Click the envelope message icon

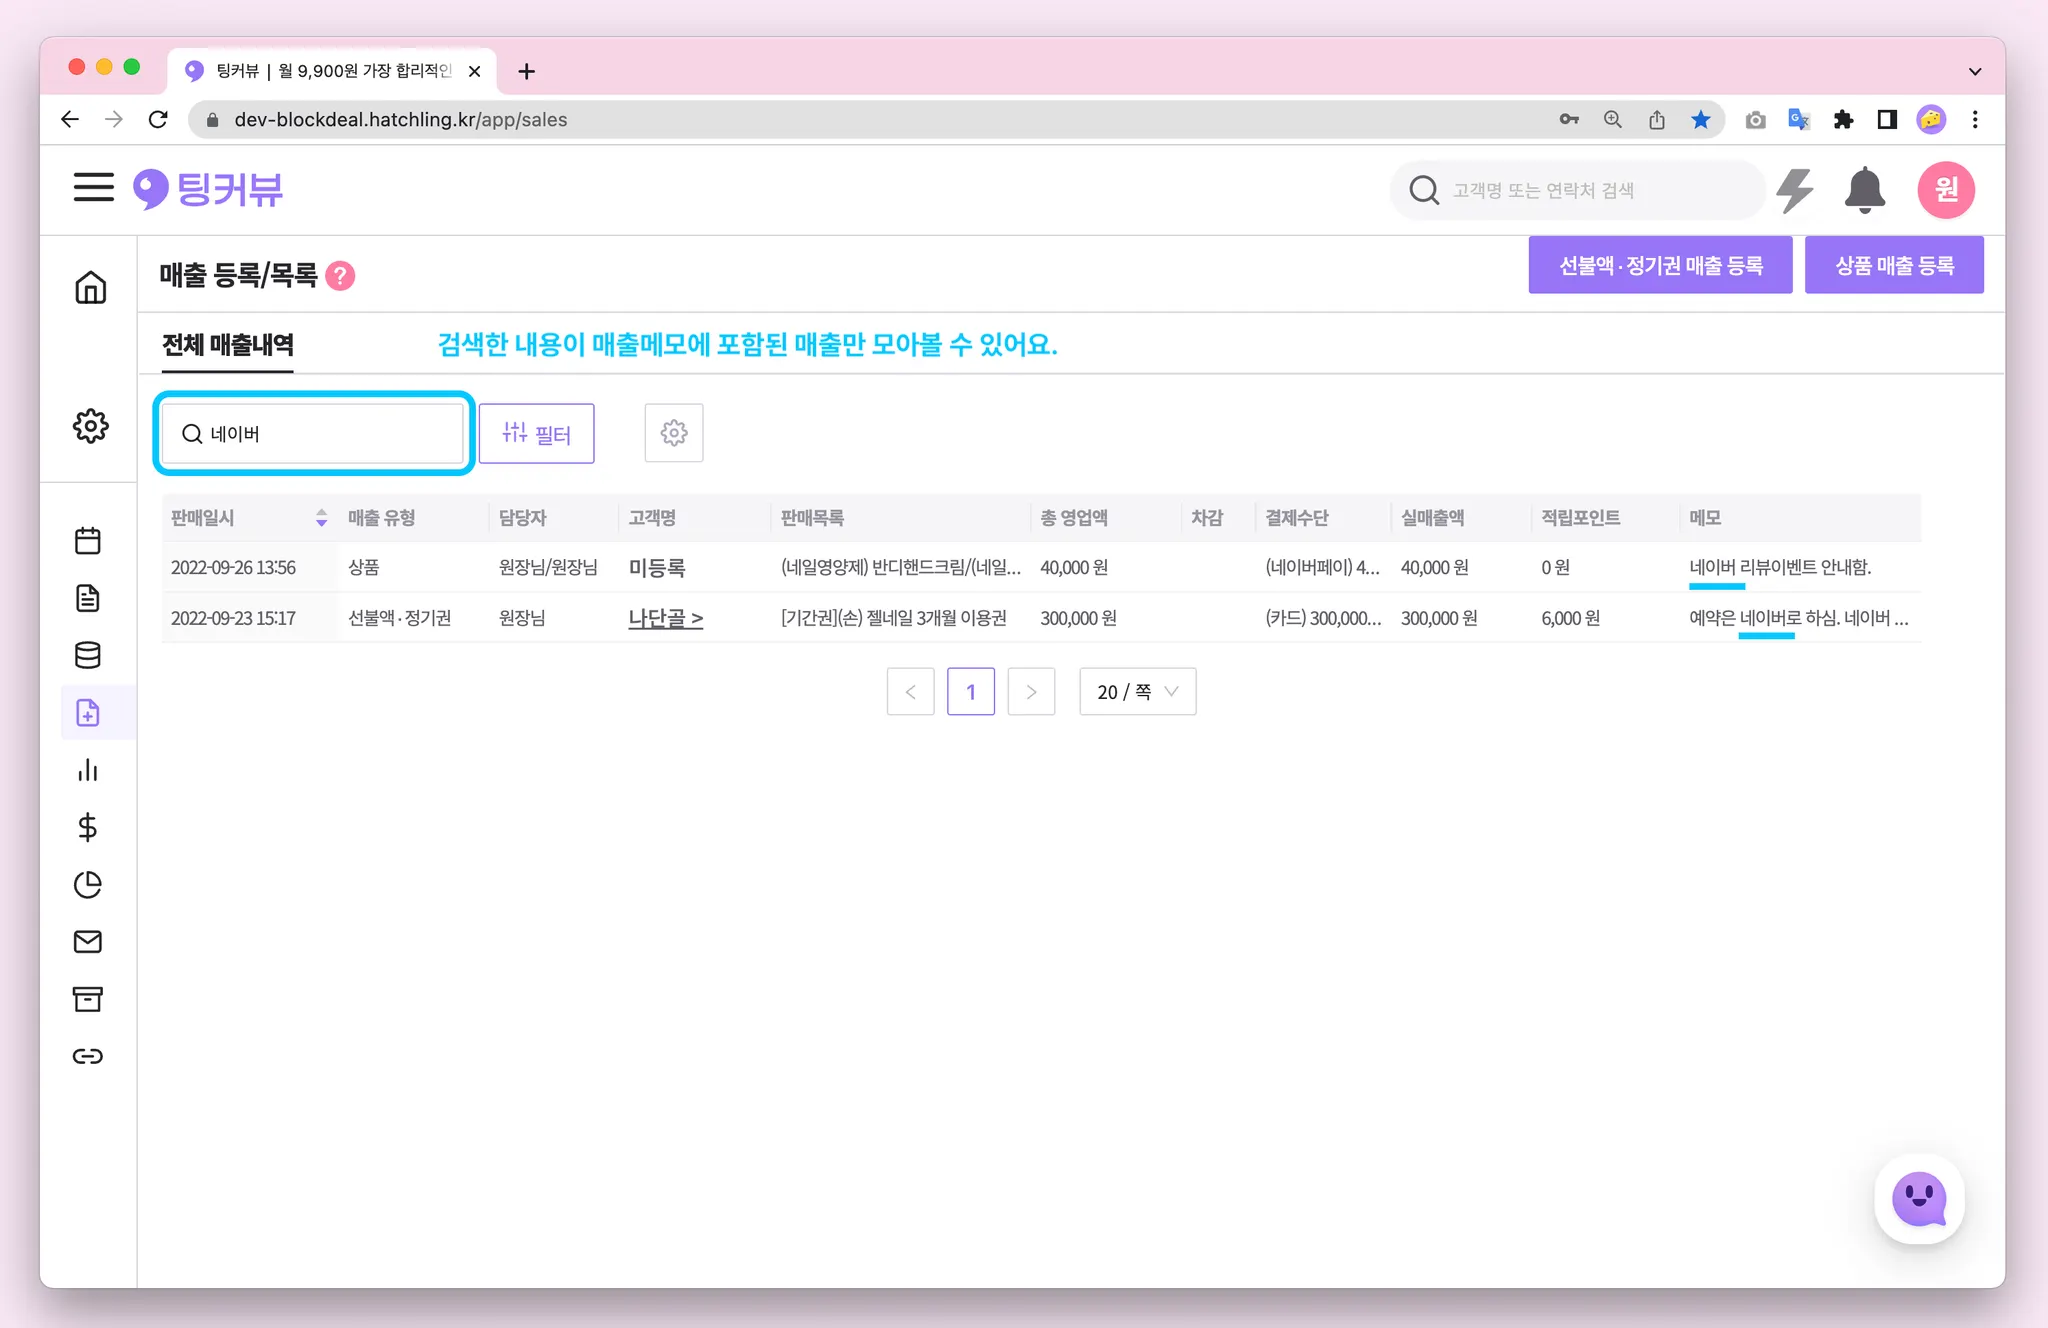[88, 942]
